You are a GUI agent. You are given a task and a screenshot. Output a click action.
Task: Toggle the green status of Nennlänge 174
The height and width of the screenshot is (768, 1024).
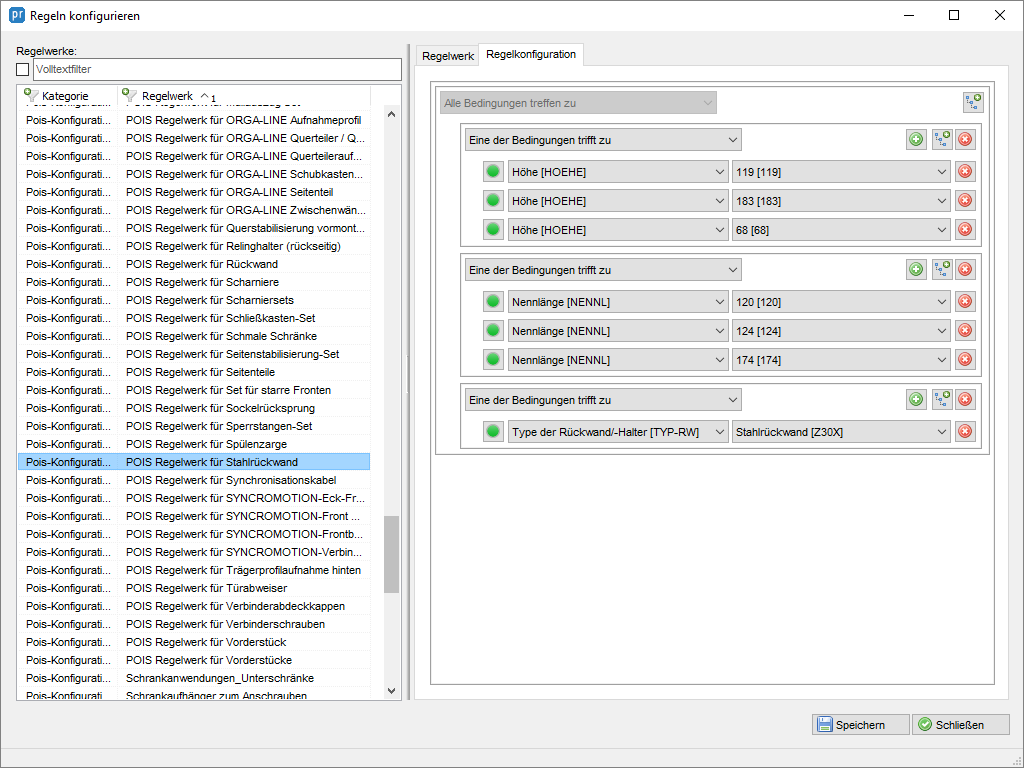[x=493, y=359]
